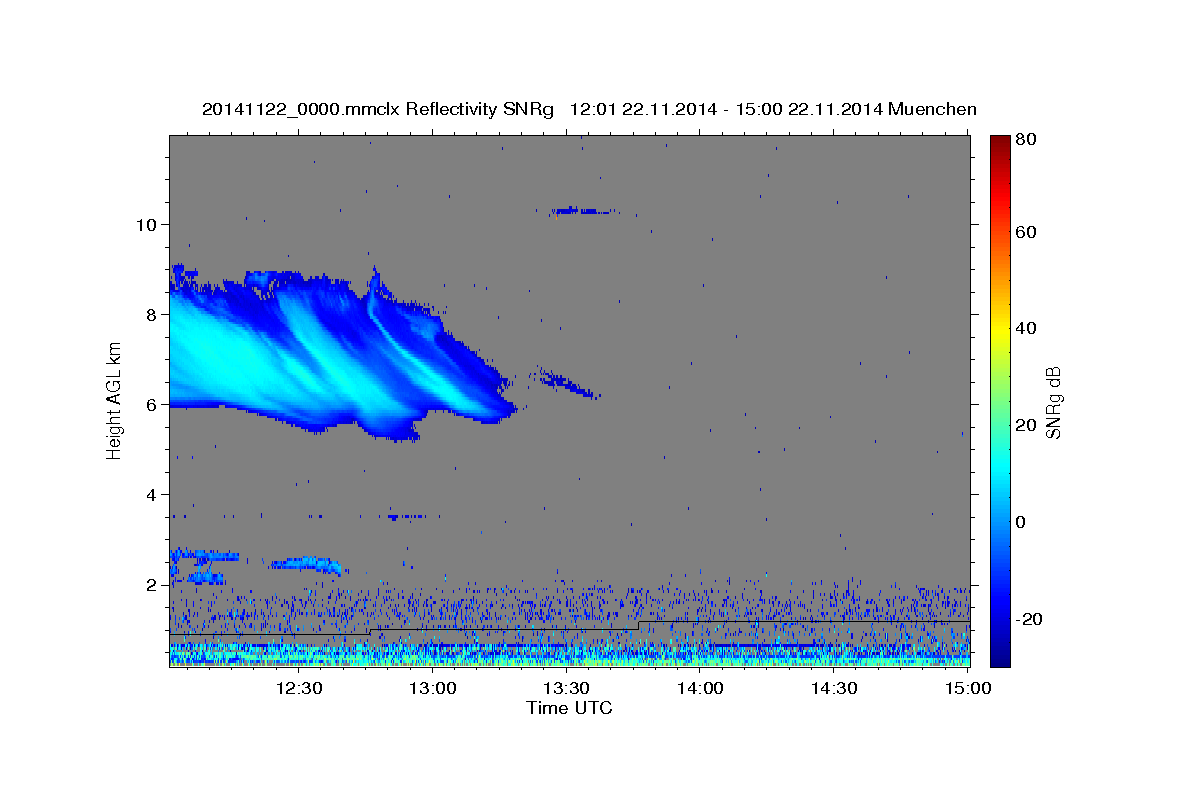Click the 'Height AGL km' axis label
1200x800 pixels.
point(114,401)
